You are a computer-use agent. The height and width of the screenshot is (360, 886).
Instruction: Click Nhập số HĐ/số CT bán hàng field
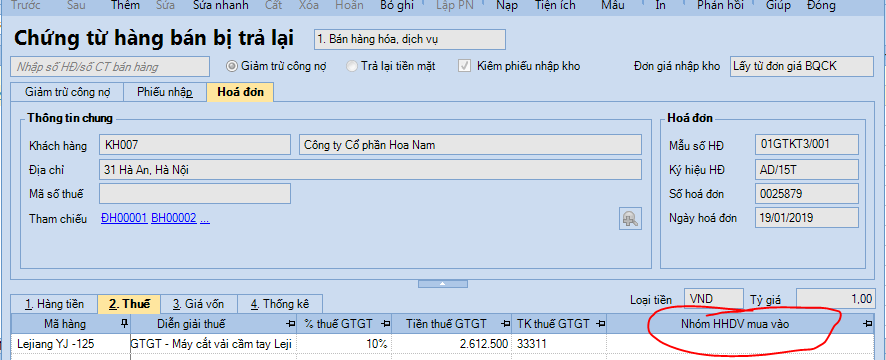coord(110,67)
